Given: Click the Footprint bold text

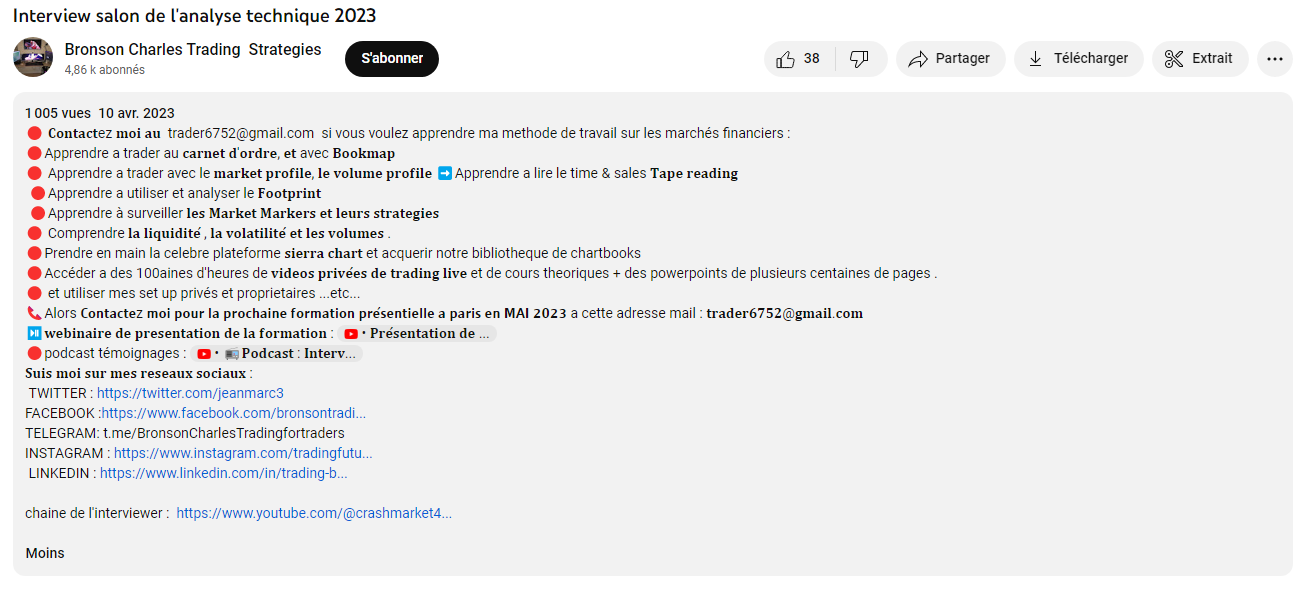Looking at the screenshot, I should 290,193.
